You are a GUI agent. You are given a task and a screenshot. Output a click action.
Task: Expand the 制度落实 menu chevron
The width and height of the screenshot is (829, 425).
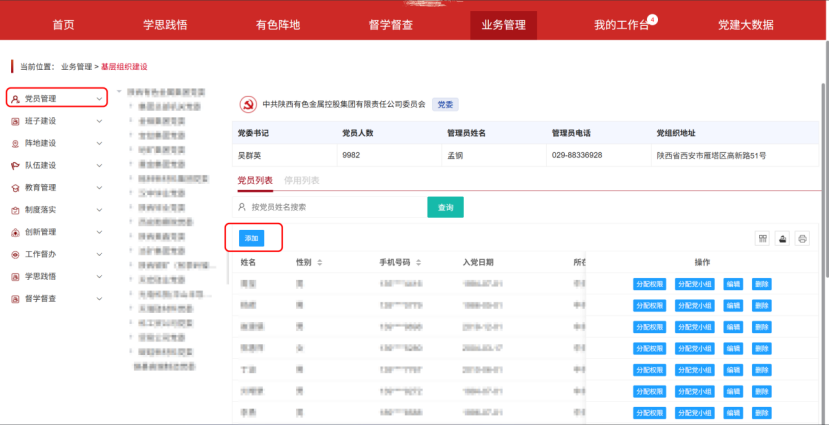99,210
